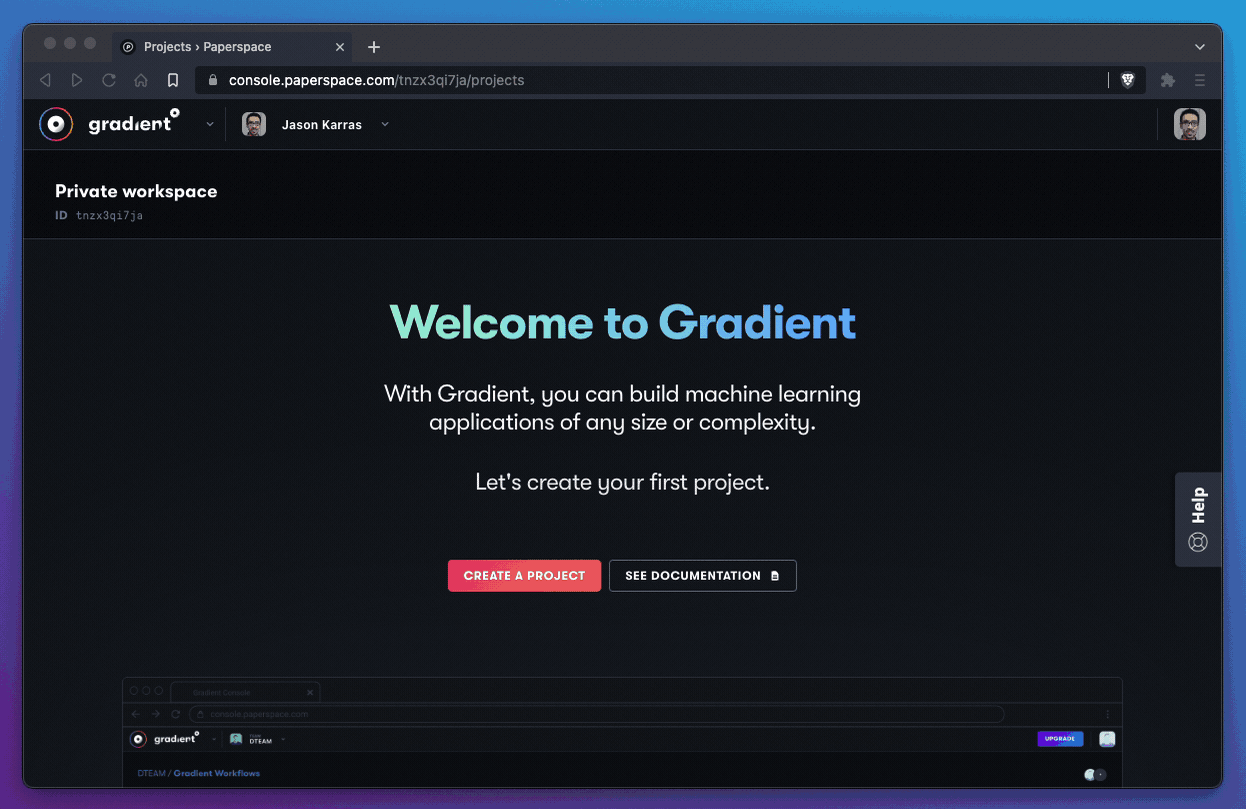Screen dimensions: 1246x809
Task: Close the Projects › Paperspace tab
Action: (x=340, y=47)
